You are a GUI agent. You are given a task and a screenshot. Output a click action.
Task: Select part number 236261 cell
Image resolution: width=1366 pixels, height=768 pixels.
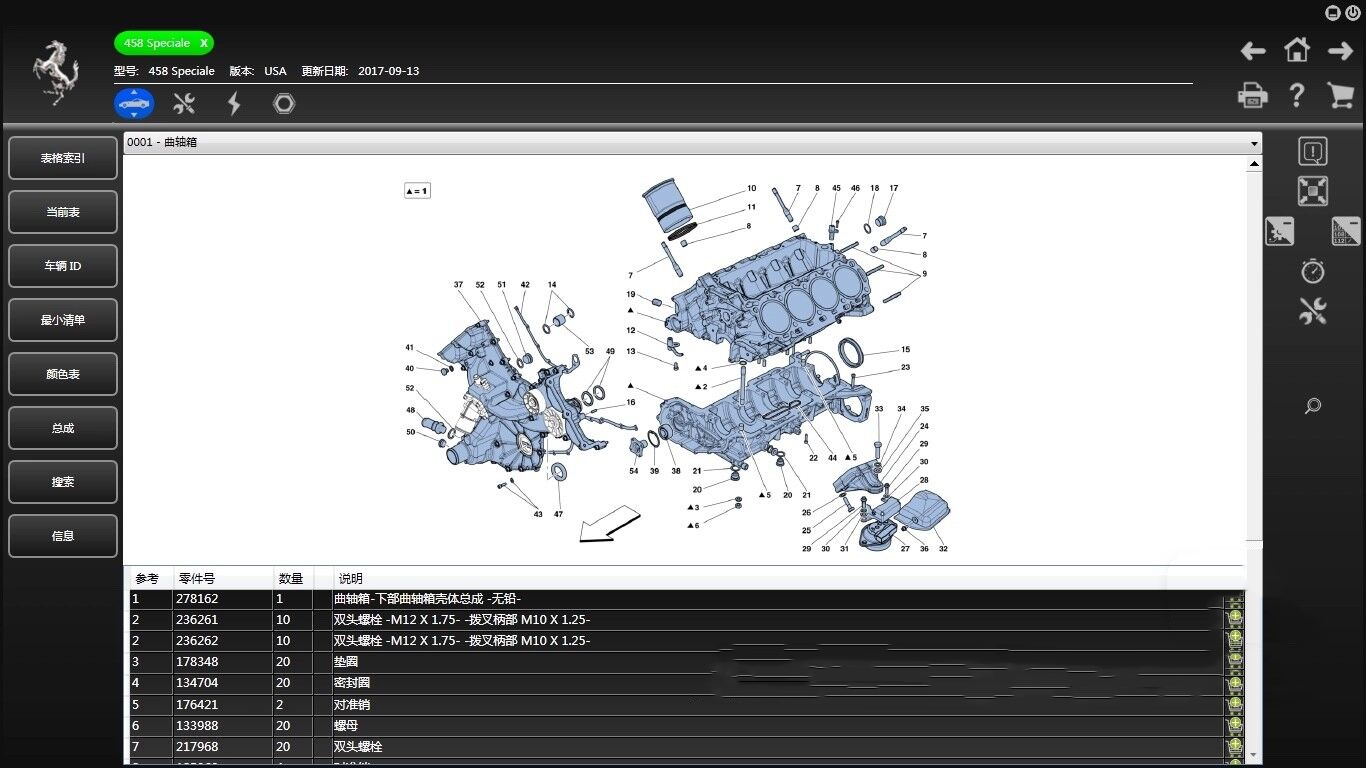pos(223,620)
